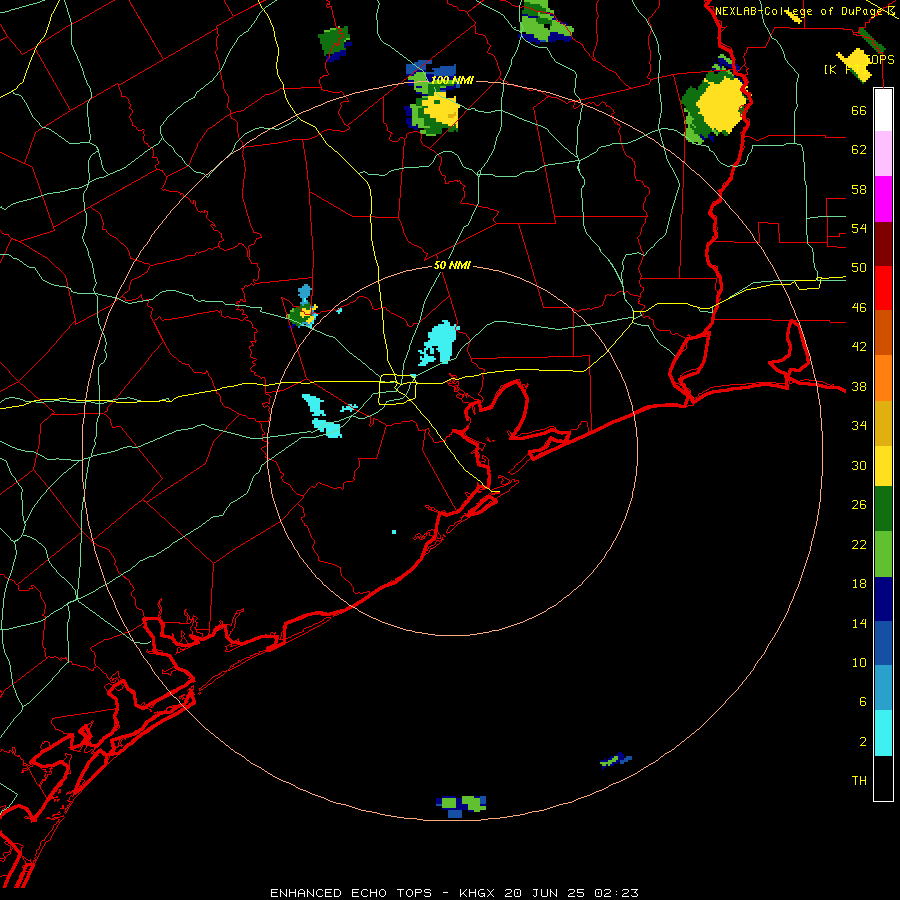Screen dimensions: 900x900
Task: Click the "42" scale label
Action: [x=859, y=347]
